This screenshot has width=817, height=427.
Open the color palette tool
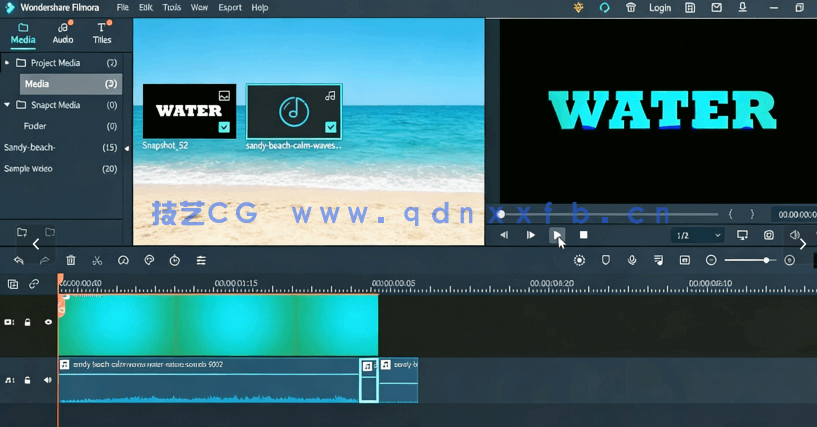pyautogui.click(x=149, y=260)
